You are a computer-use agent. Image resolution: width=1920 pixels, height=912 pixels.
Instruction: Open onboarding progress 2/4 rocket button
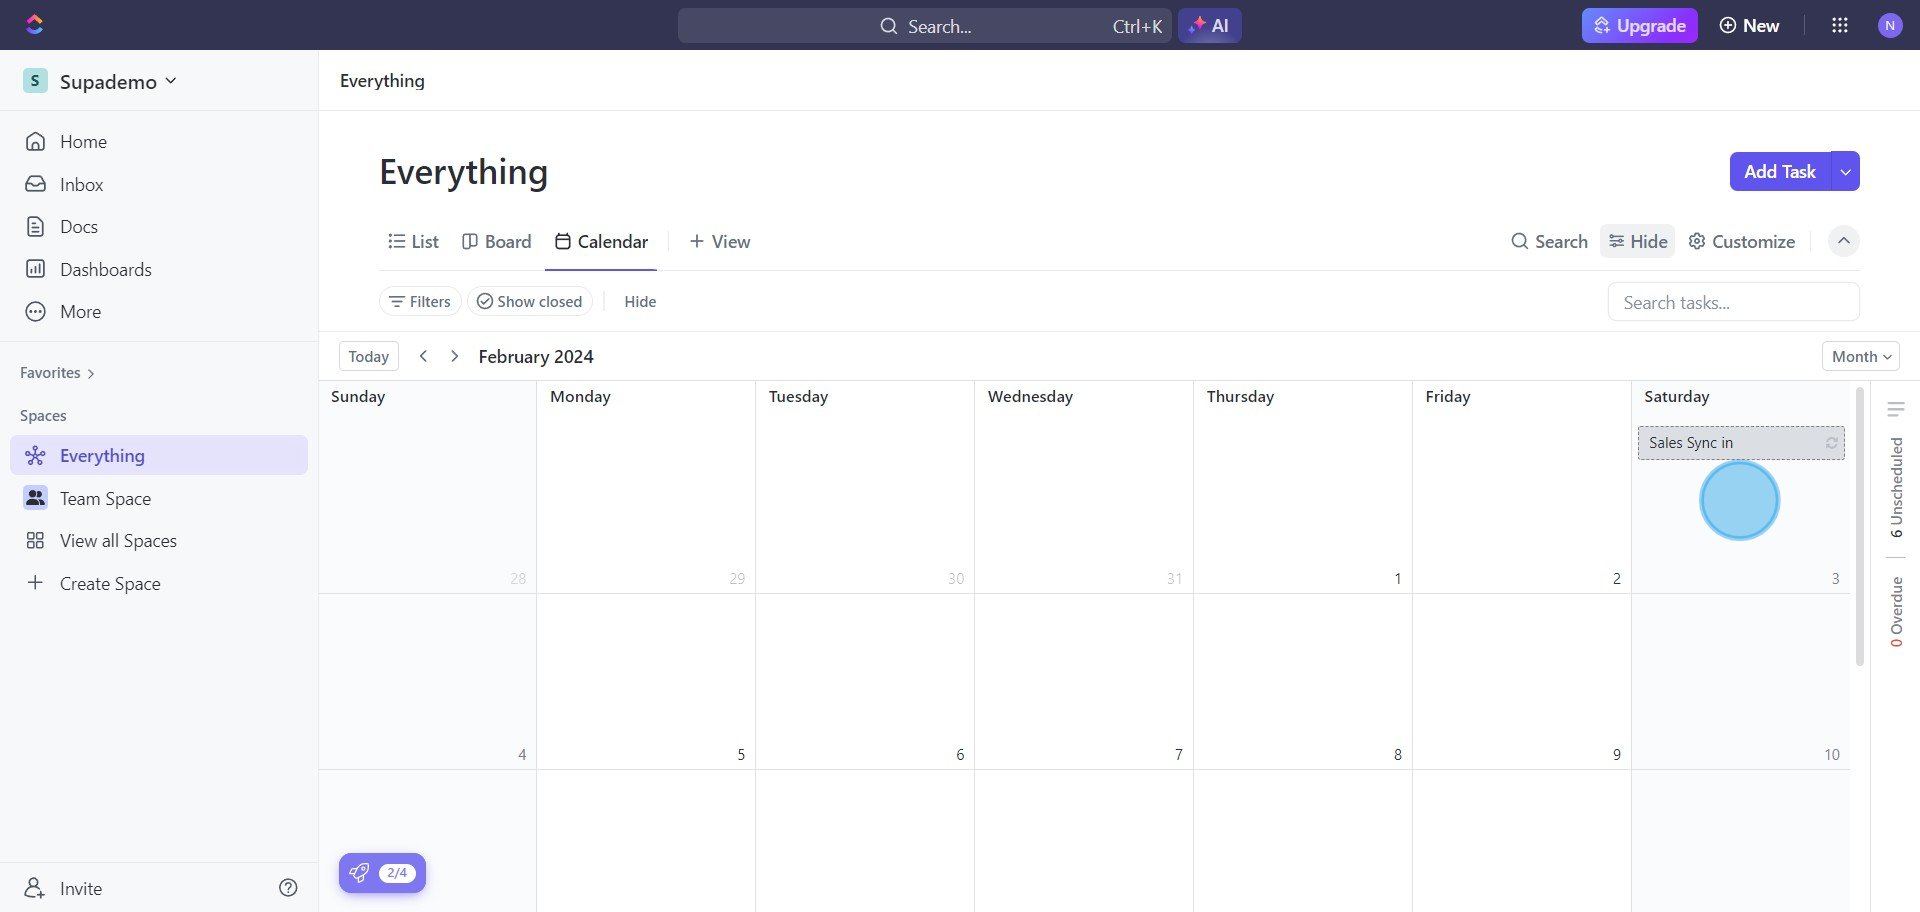click(383, 873)
